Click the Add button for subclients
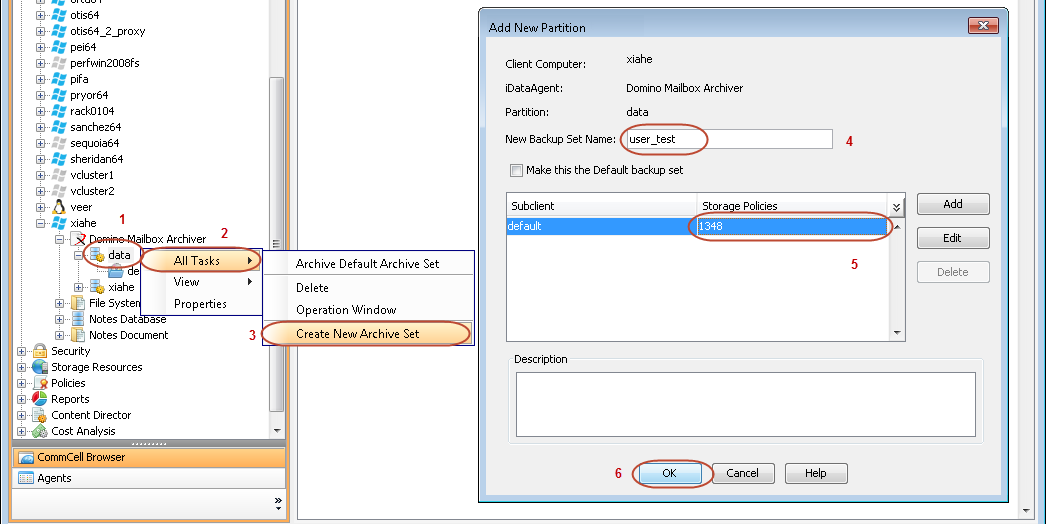Screen dimensions: 1046x524 pyautogui.click(x=952, y=204)
